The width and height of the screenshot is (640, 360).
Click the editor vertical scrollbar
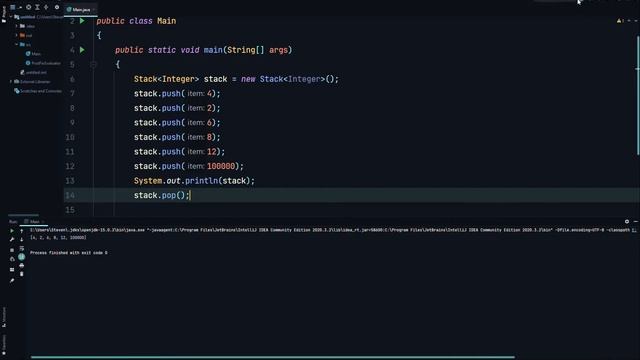pos(637,96)
